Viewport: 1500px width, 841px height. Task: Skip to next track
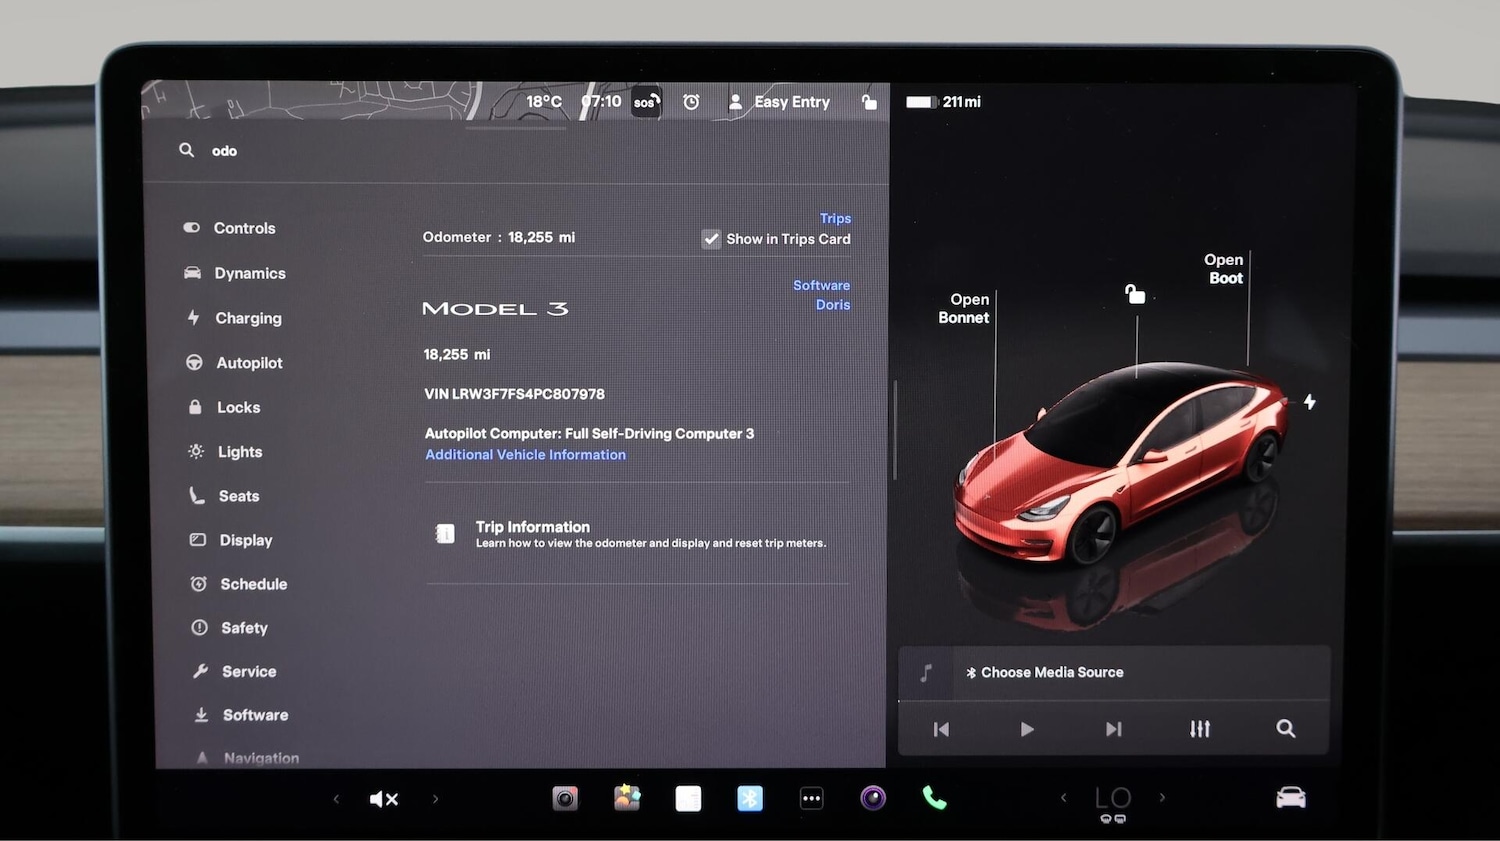(x=1113, y=729)
